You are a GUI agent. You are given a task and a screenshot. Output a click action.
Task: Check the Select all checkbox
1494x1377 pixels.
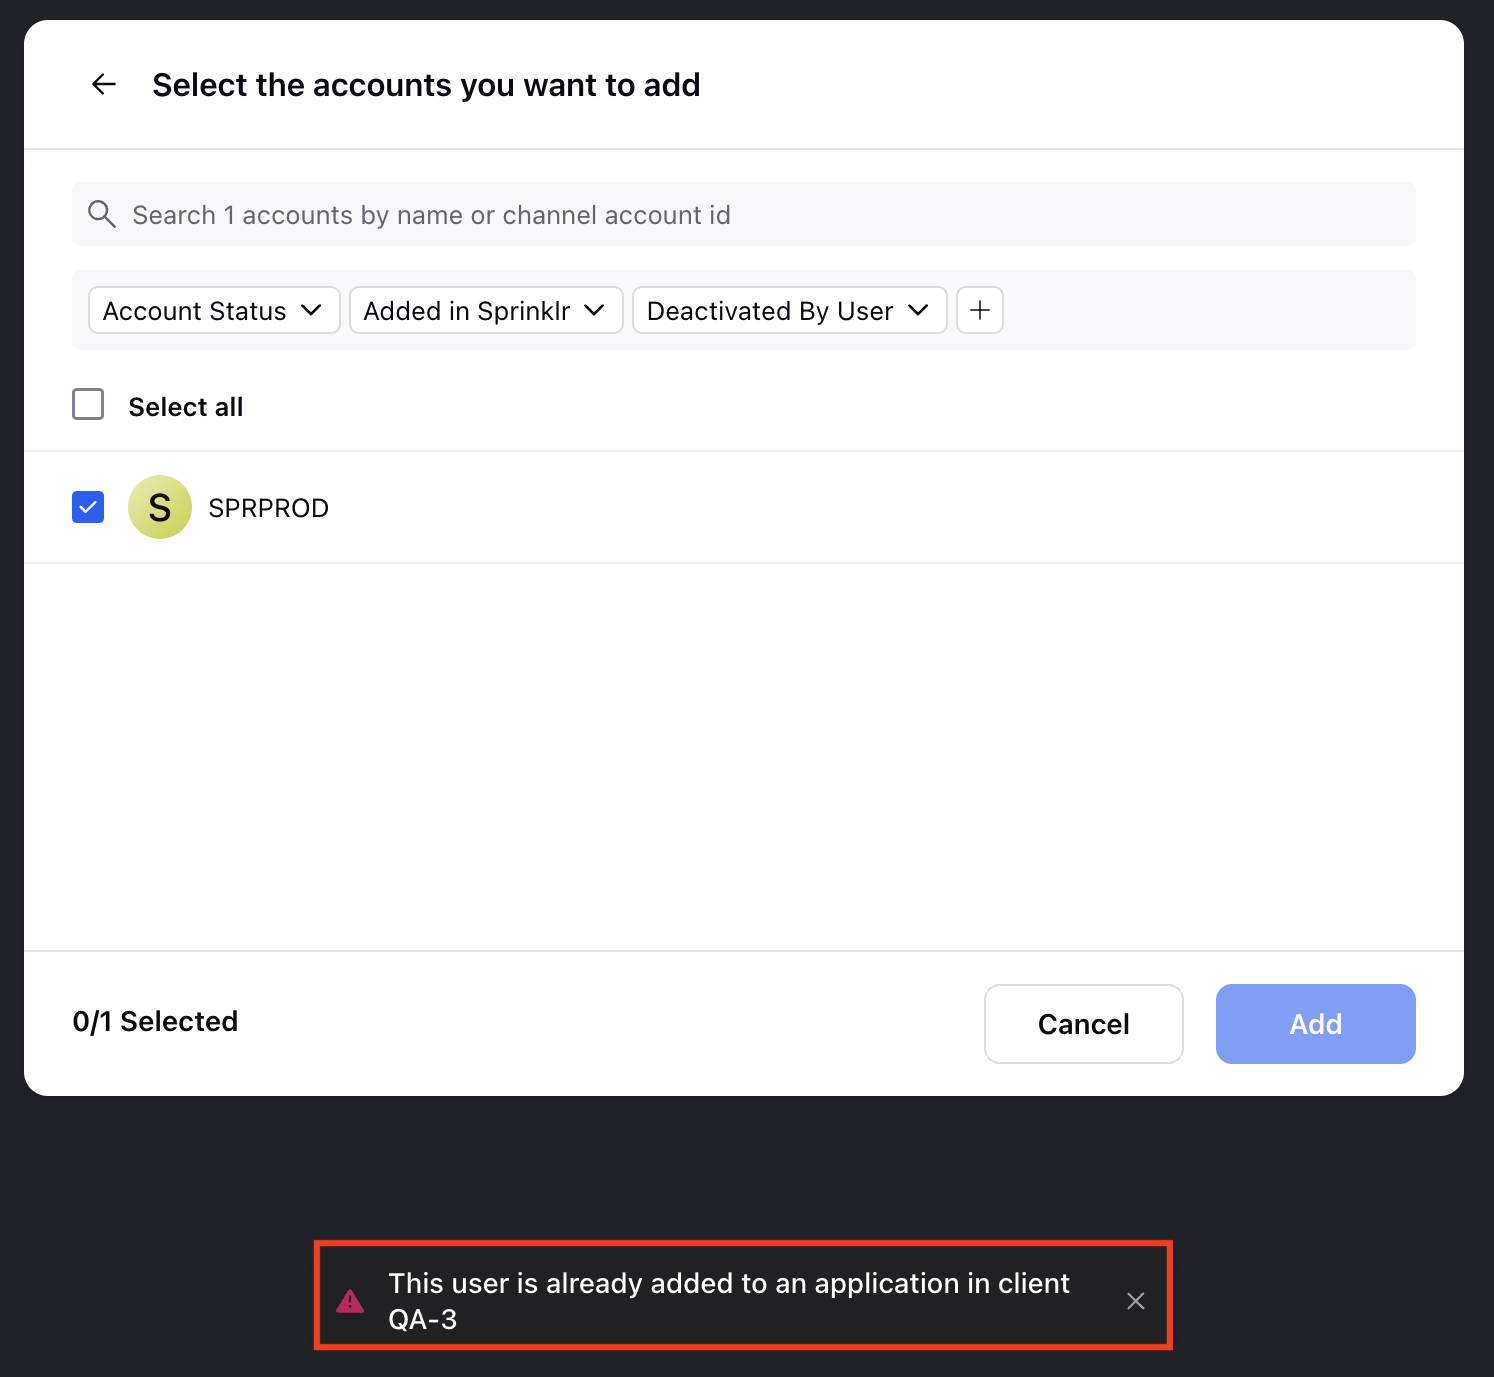point(88,404)
